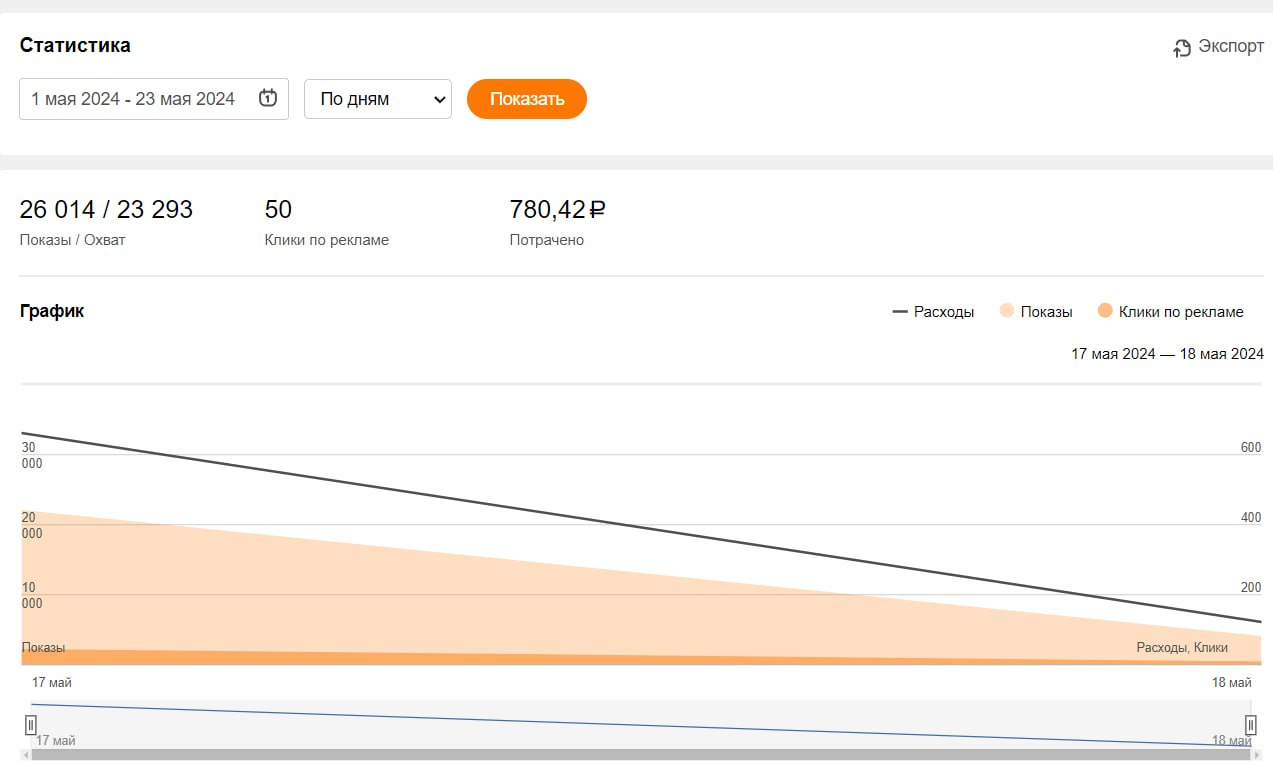Screen dimensions: 1273x764
Task: Click the horizontal chart scrollbar track
Action: [x=640, y=755]
